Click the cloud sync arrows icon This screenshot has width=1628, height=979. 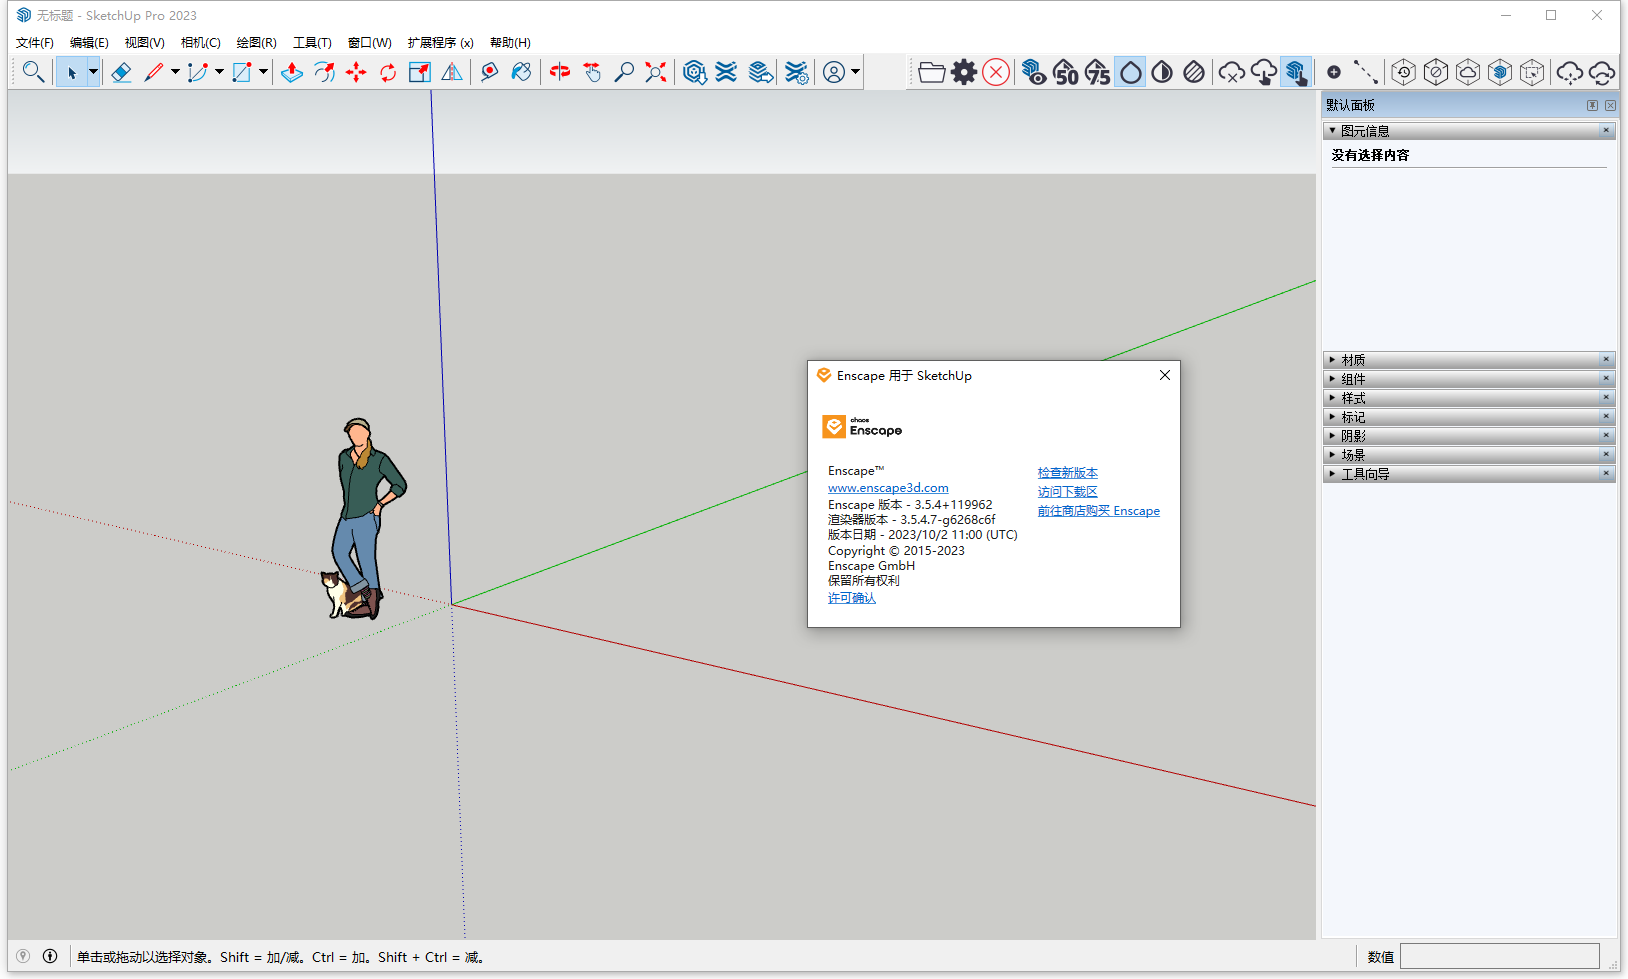(x=1602, y=72)
